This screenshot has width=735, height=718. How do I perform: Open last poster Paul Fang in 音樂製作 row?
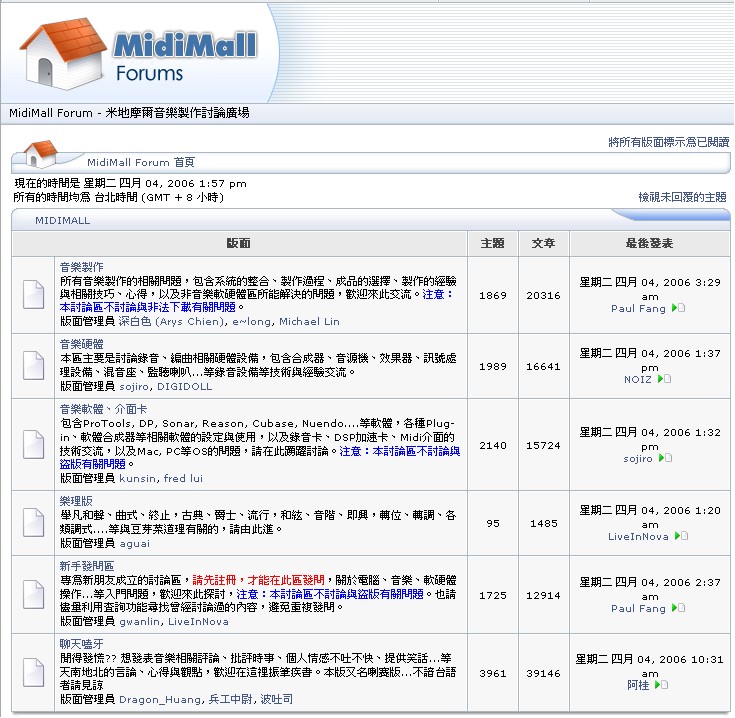638,308
